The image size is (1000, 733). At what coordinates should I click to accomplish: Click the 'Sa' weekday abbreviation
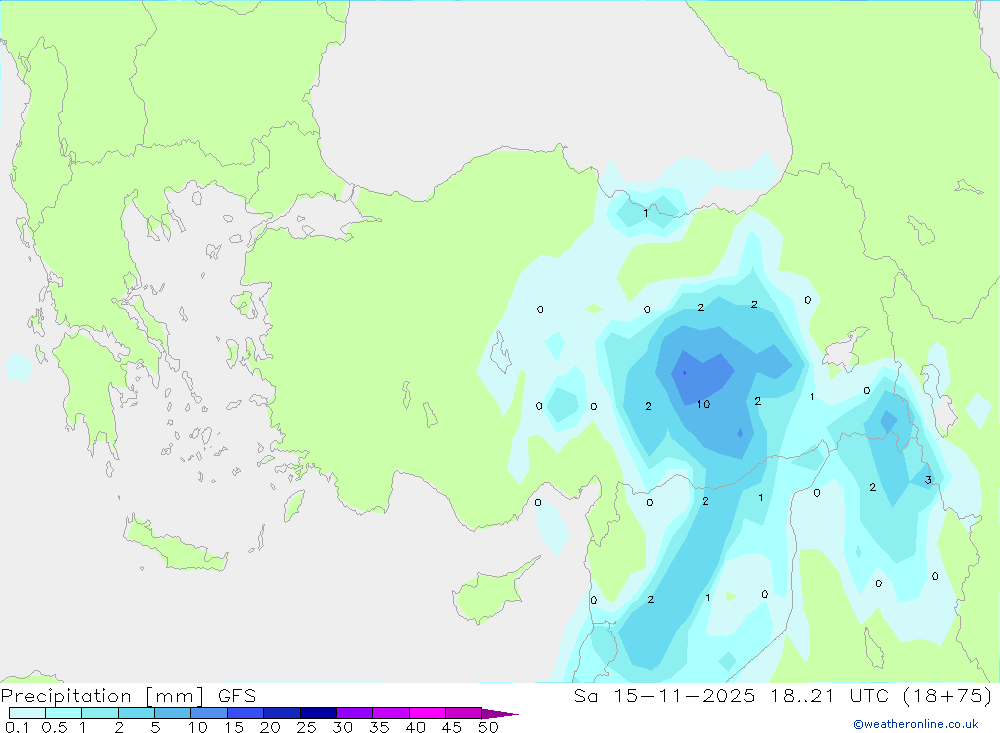585,695
